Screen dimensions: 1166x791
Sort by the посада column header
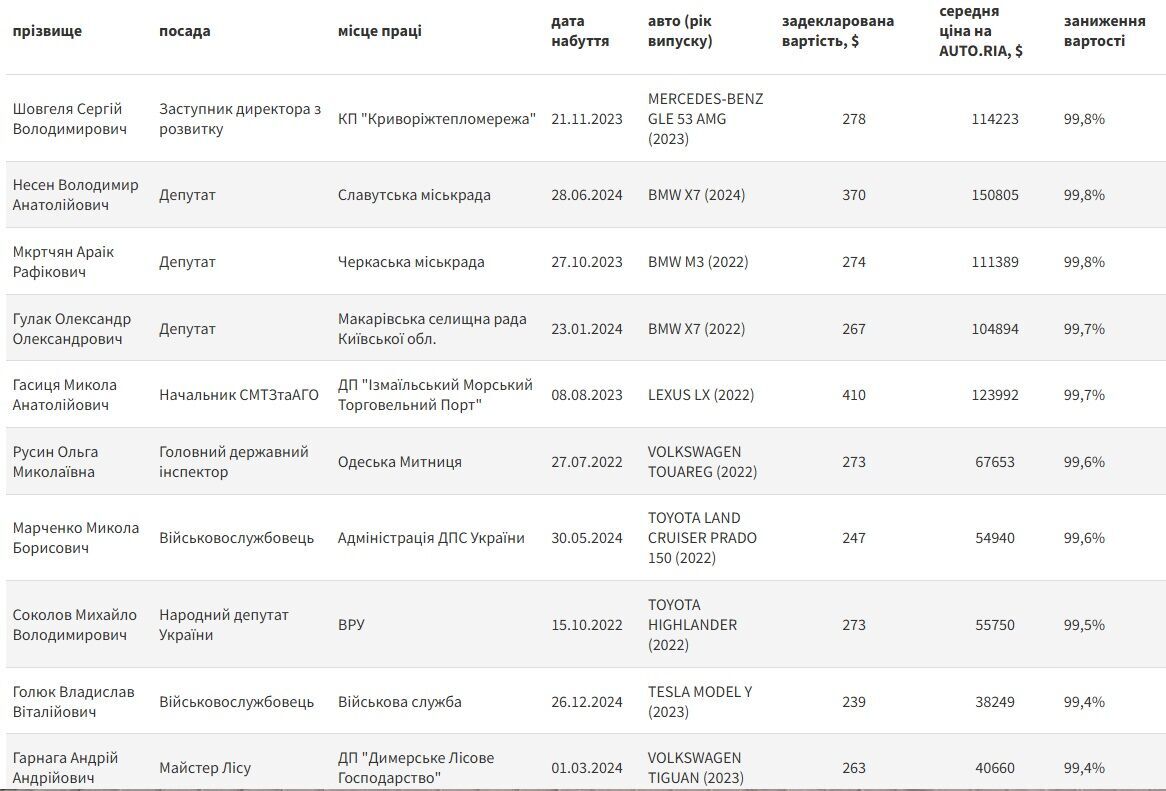tap(184, 31)
